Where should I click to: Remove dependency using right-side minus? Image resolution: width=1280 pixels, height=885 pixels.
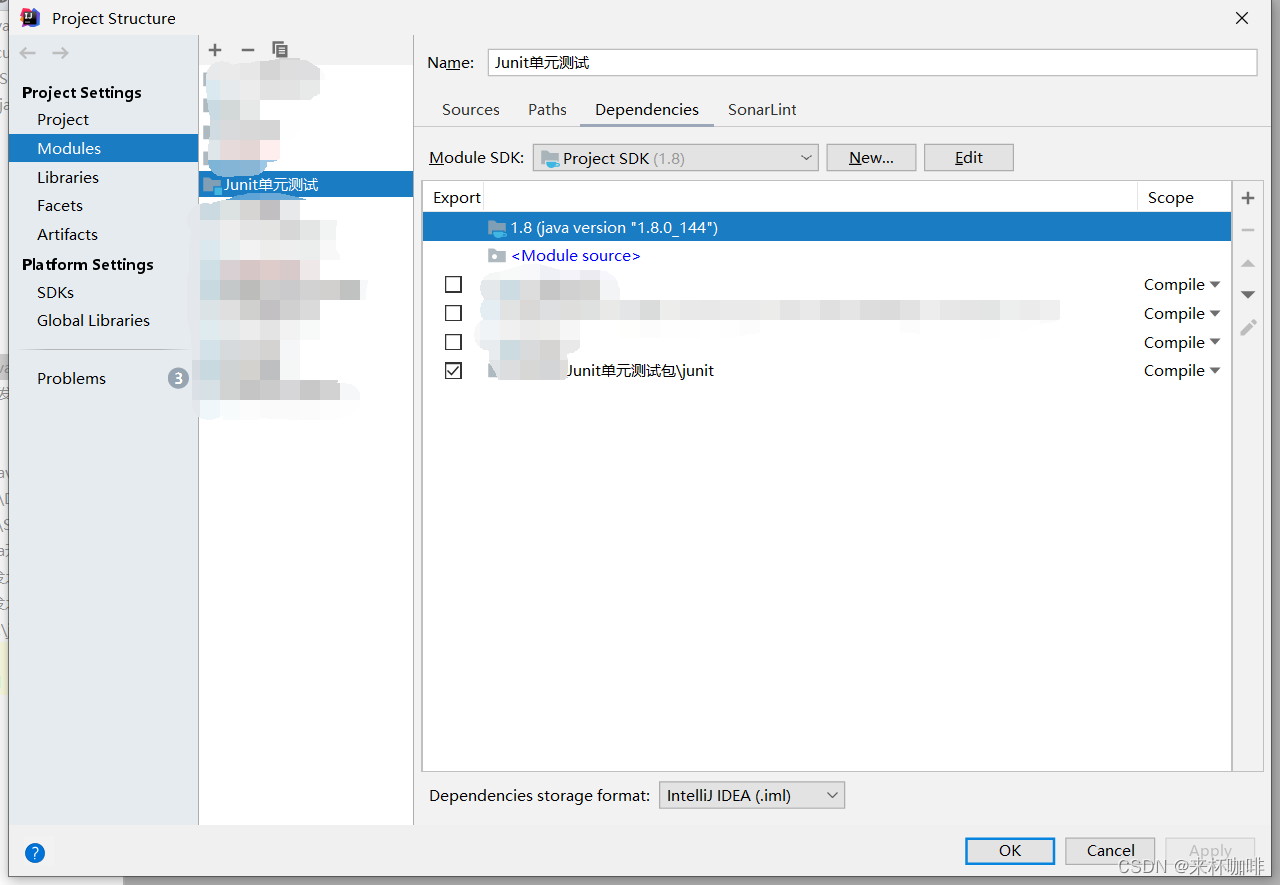coord(1248,230)
